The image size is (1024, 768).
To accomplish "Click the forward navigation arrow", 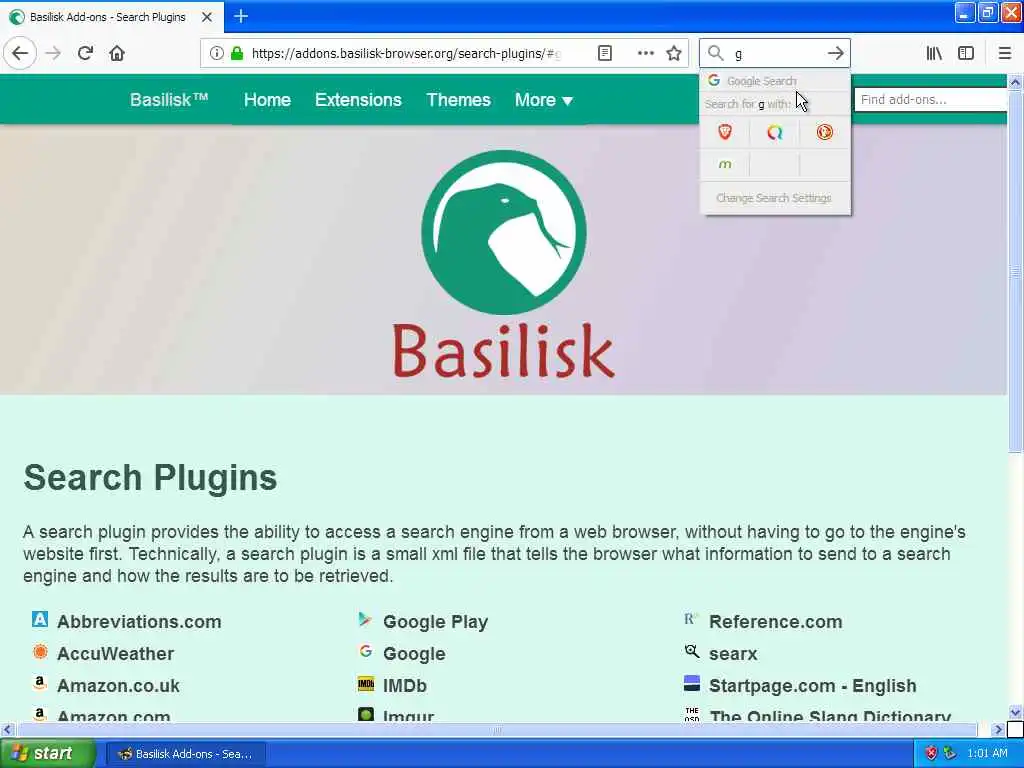I will pos(53,53).
